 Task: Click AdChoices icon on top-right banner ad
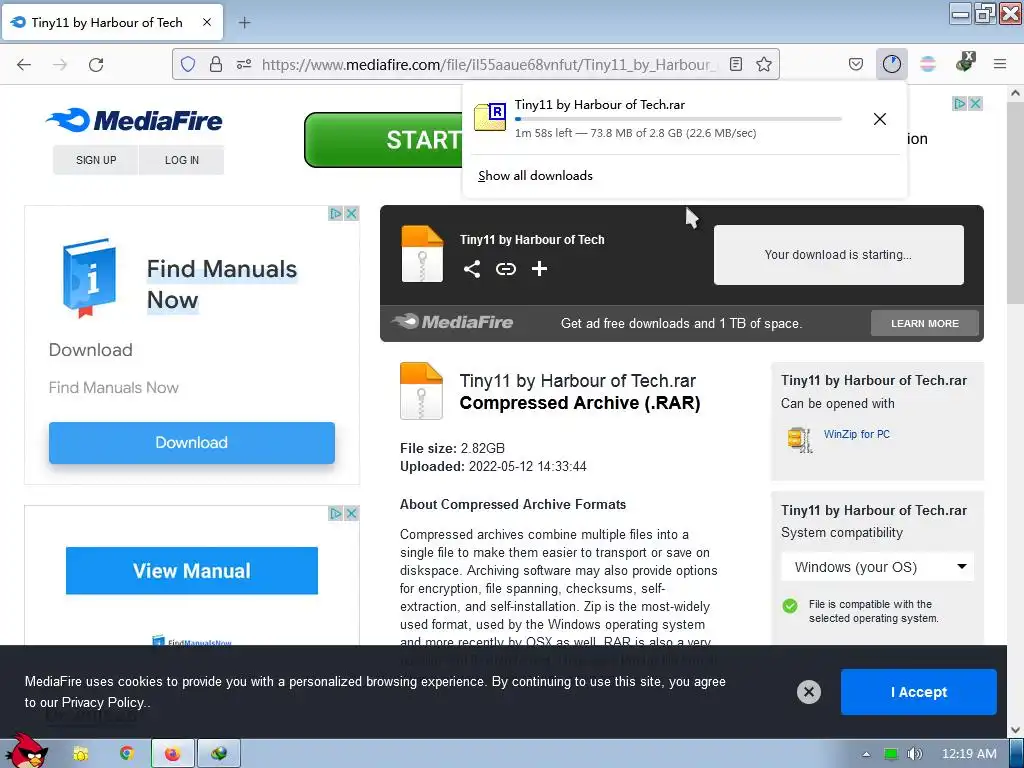pyautogui.click(x=959, y=103)
